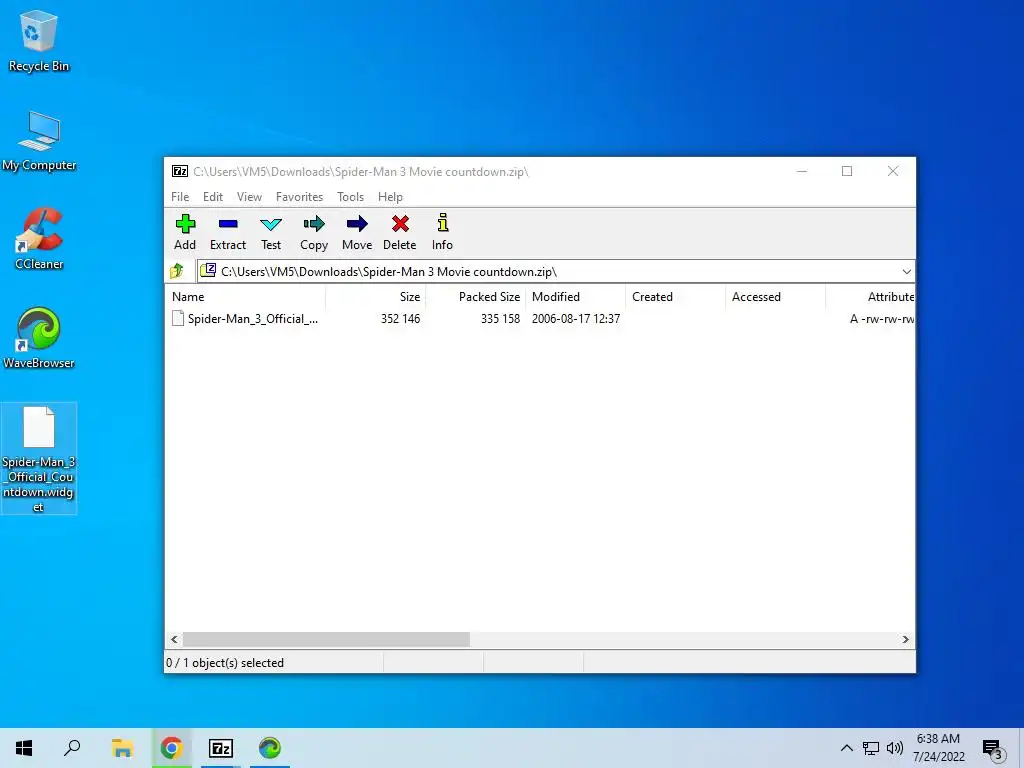
Task: Click the Add toolbar icon
Action: click(x=185, y=224)
